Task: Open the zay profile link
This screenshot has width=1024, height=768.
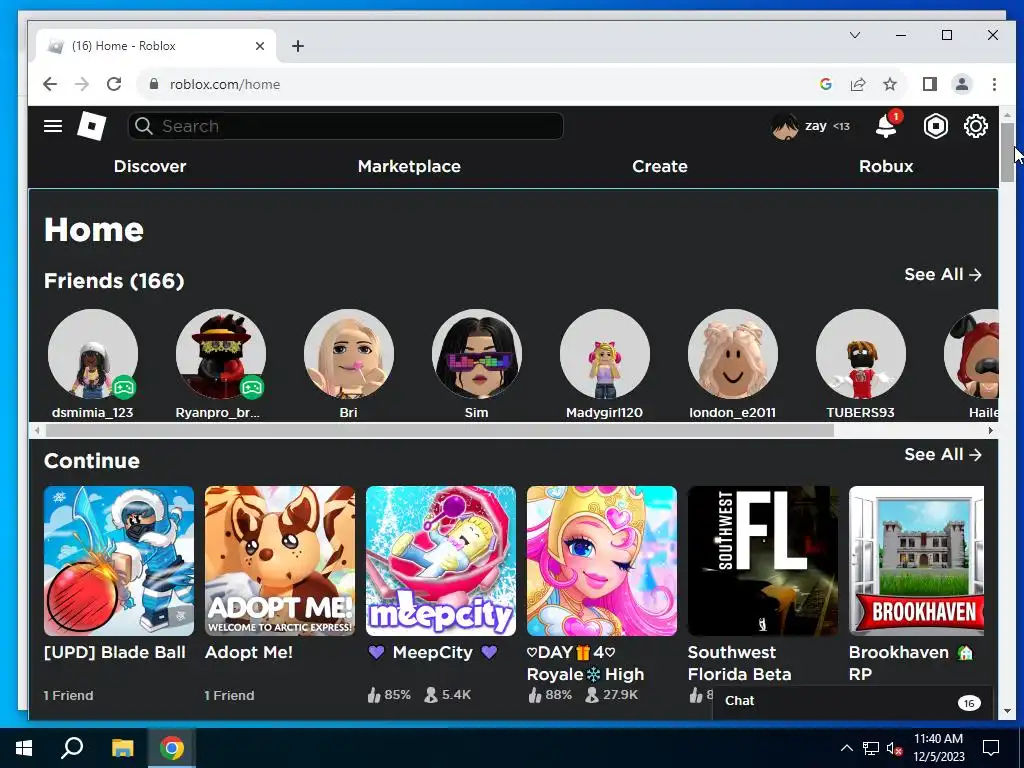Action: pyautogui.click(x=816, y=125)
